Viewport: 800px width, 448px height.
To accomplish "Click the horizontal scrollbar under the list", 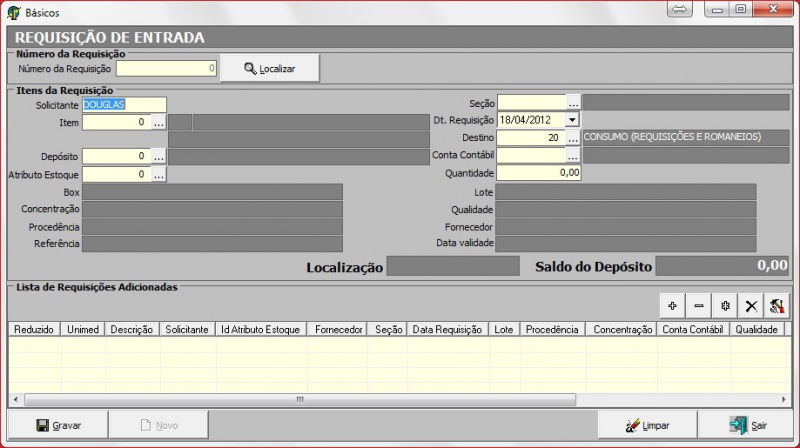I will 300,399.
